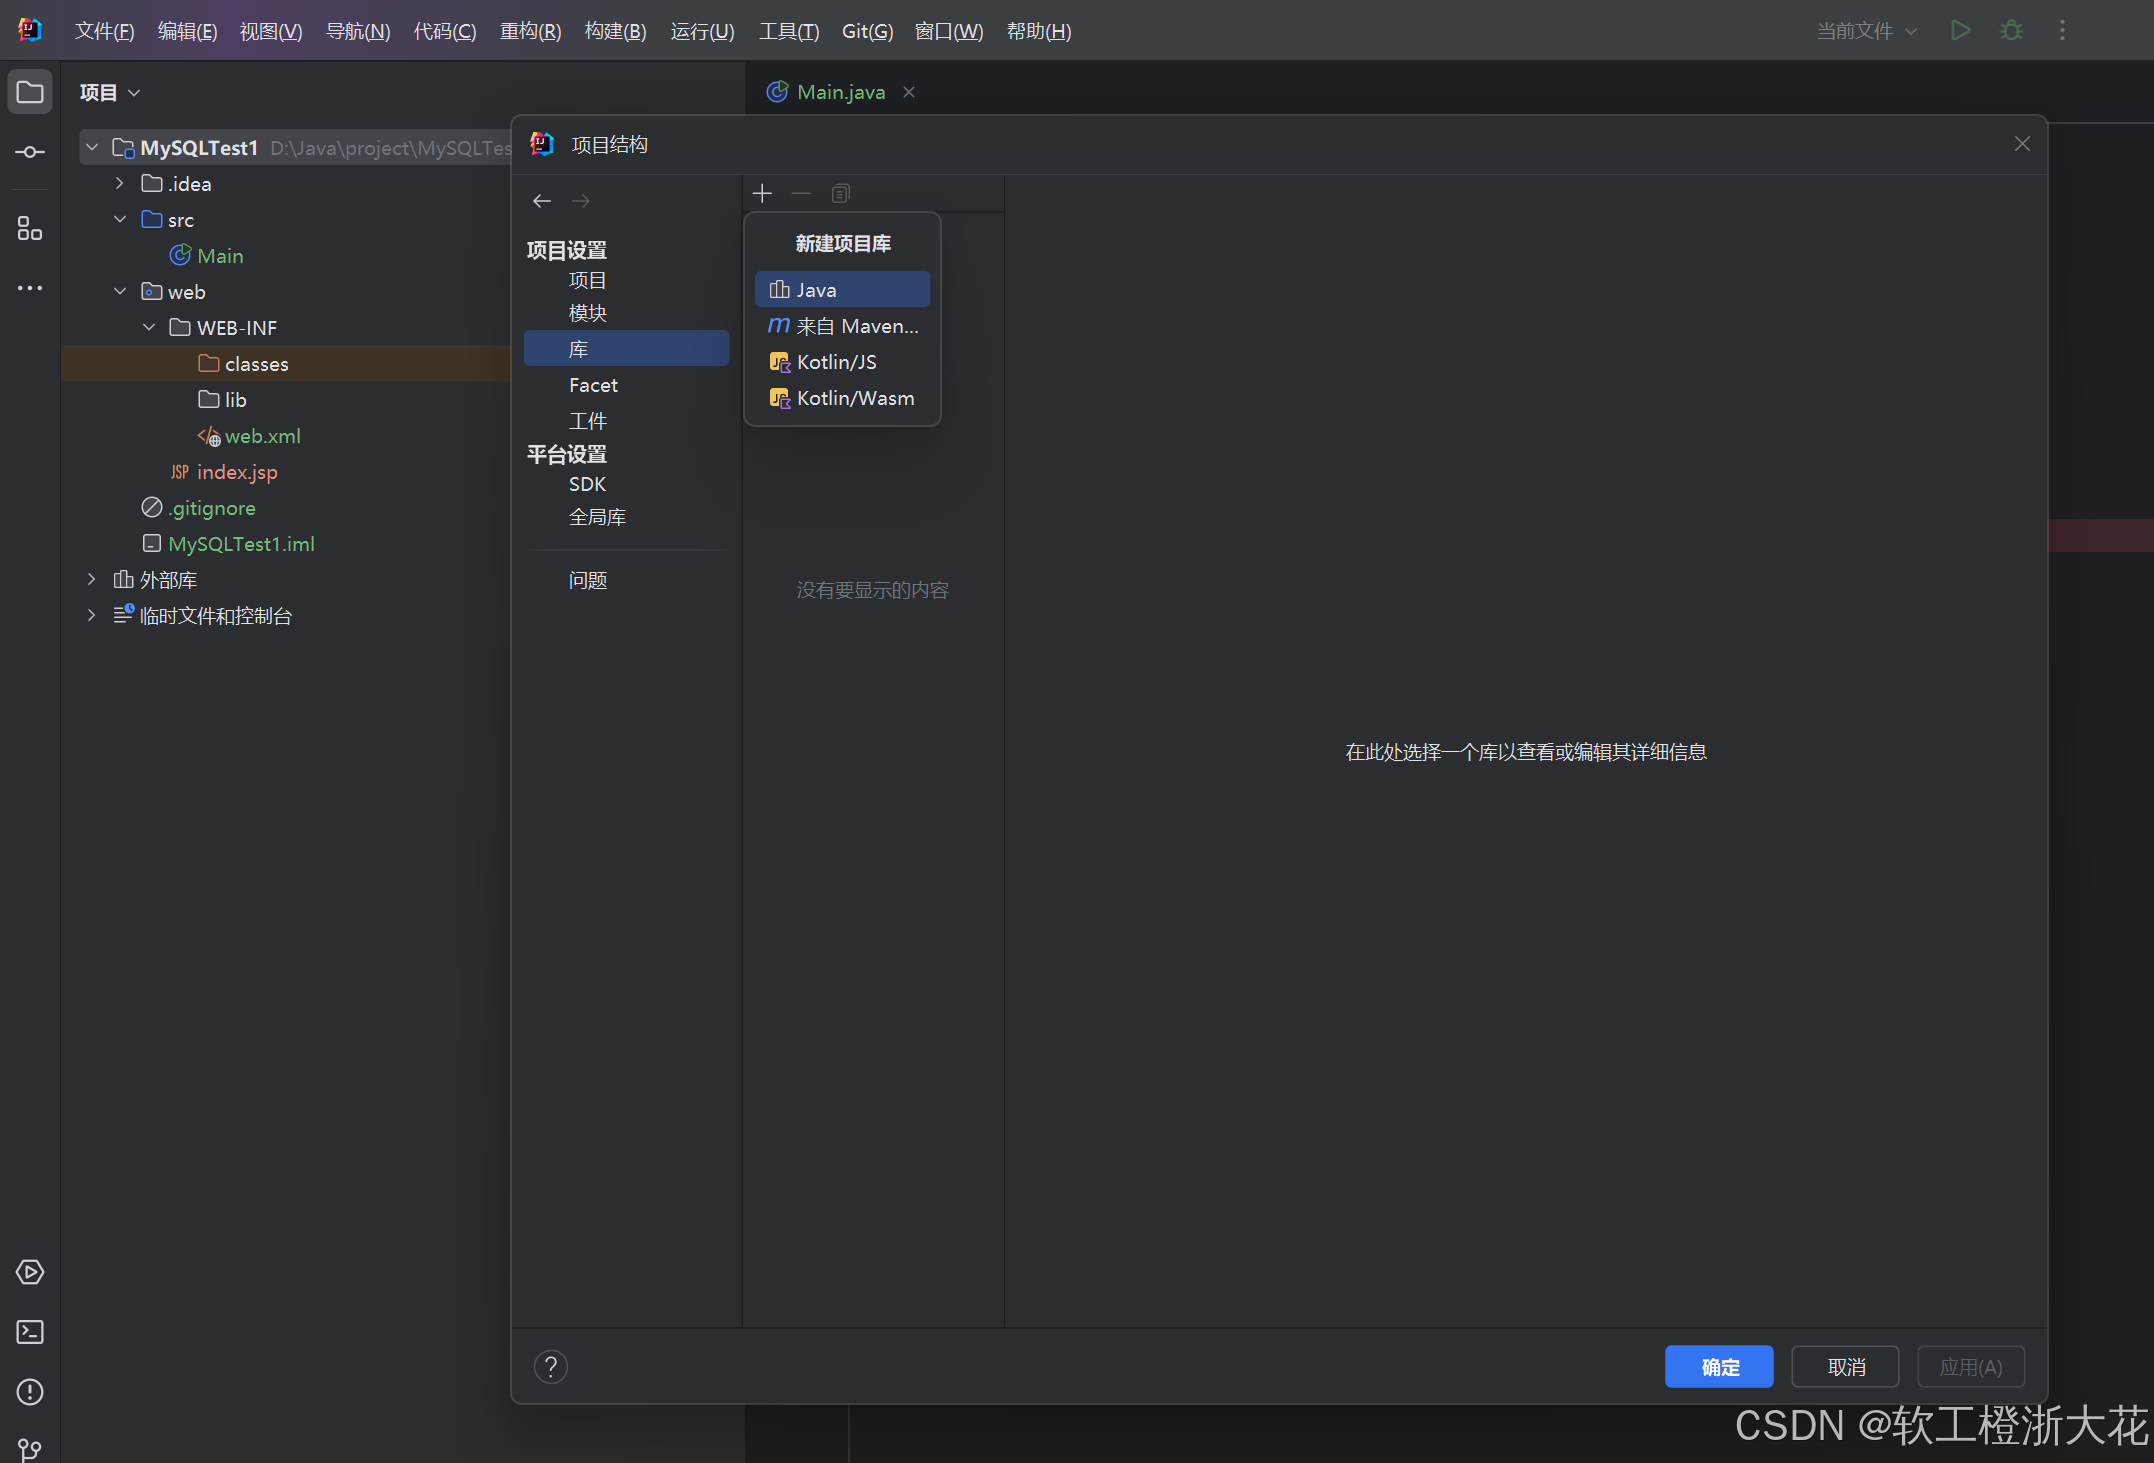This screenshot has height=1463, width=2154.
Task: Select 模块 in project settings list
Action: (588, 313)
